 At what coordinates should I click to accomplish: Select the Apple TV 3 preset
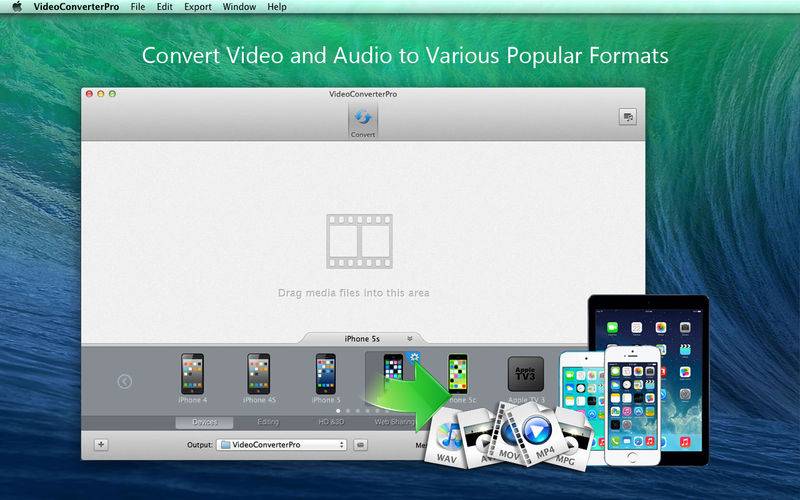[x=526, y=379]
